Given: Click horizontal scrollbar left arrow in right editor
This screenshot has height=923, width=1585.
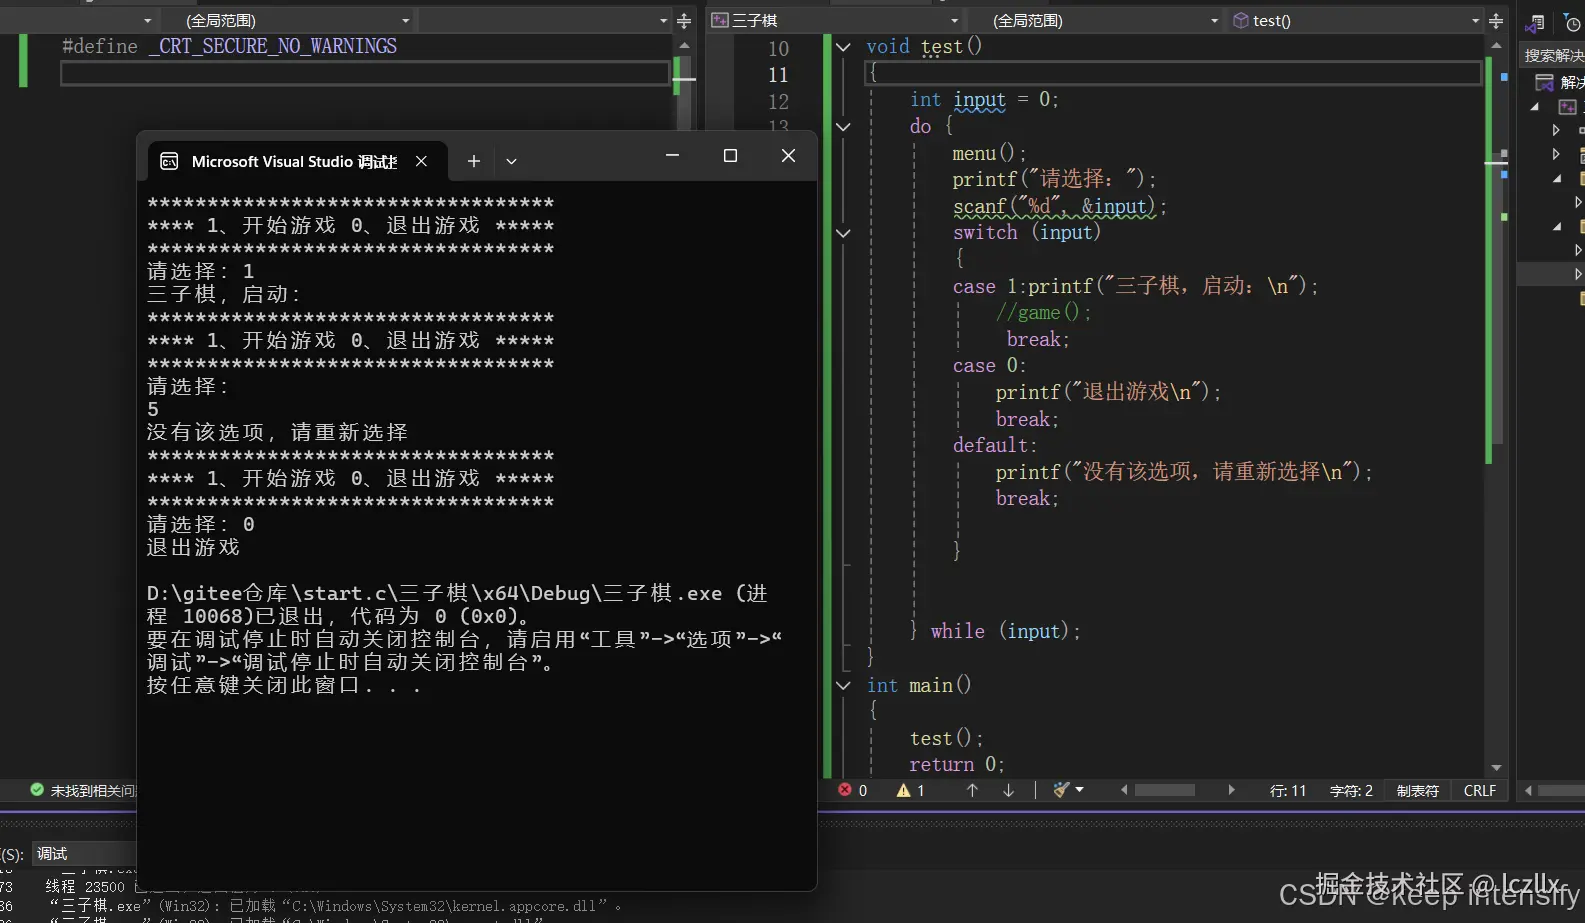Looking at the screenshot, I should tap(1124, 790).
